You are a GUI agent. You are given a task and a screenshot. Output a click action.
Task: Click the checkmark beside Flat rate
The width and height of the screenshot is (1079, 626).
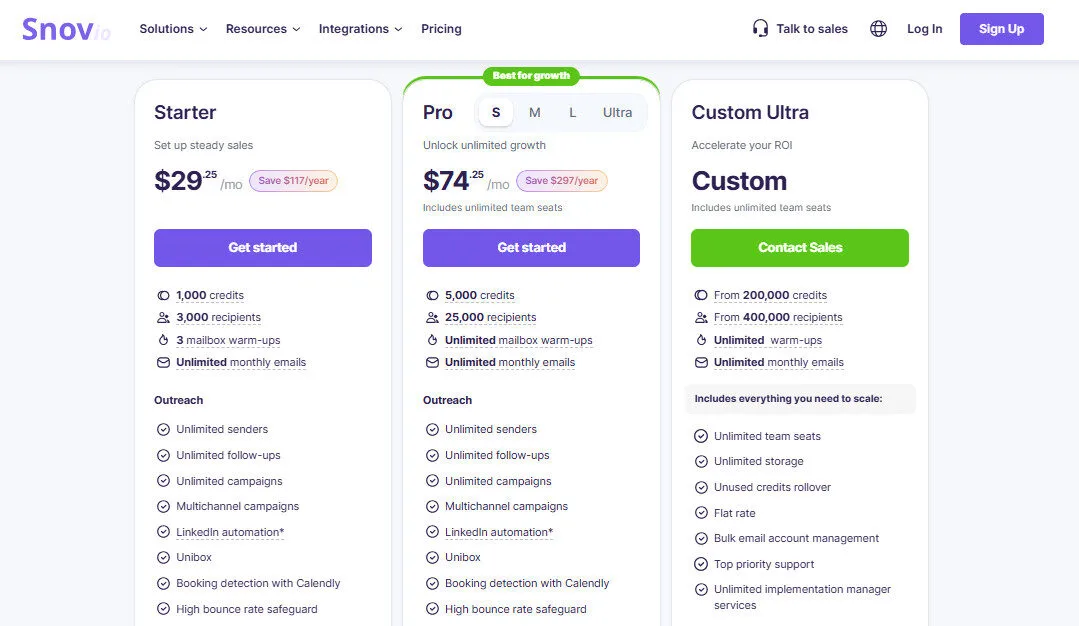(701, 513)
